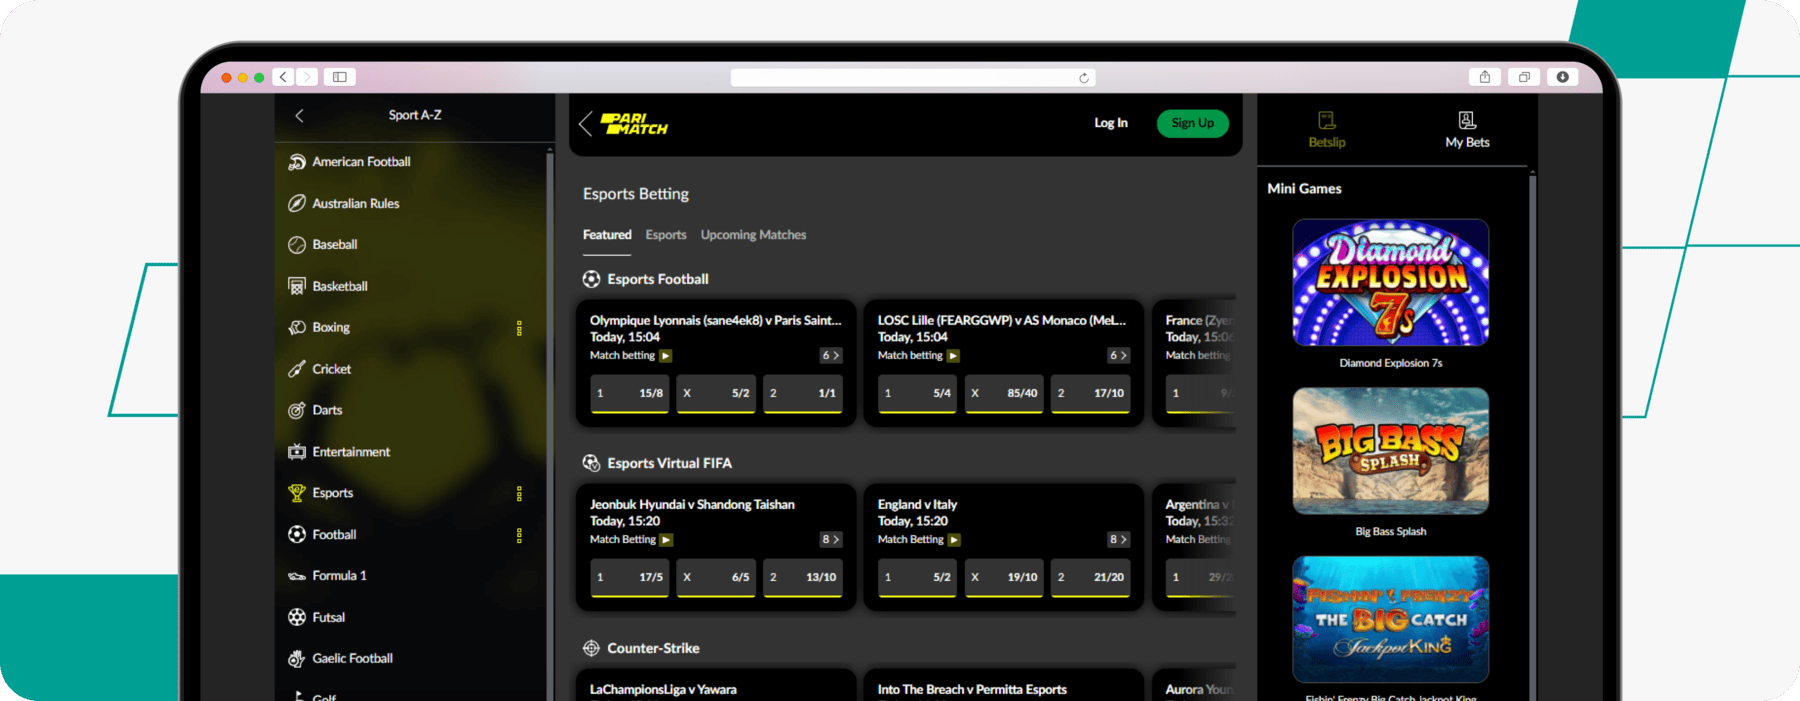
Task: Click the green Sign Up button
Action: pos(1193,123)
